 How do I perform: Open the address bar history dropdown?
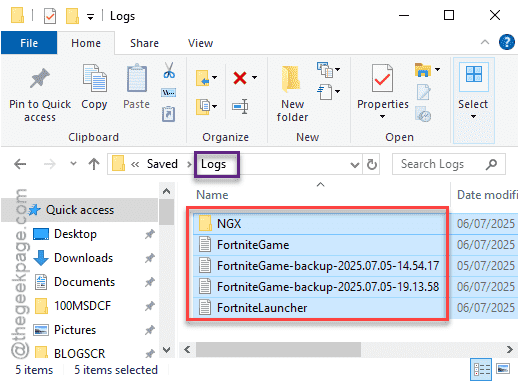(x=355, y=164)
